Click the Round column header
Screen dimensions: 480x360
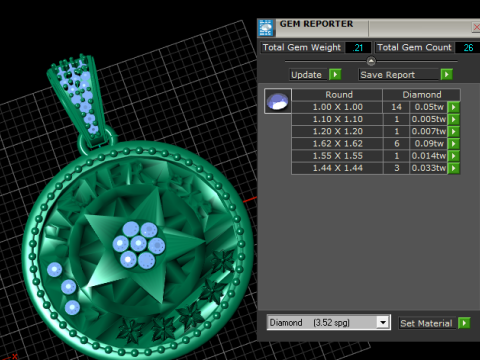coord(337,95)
